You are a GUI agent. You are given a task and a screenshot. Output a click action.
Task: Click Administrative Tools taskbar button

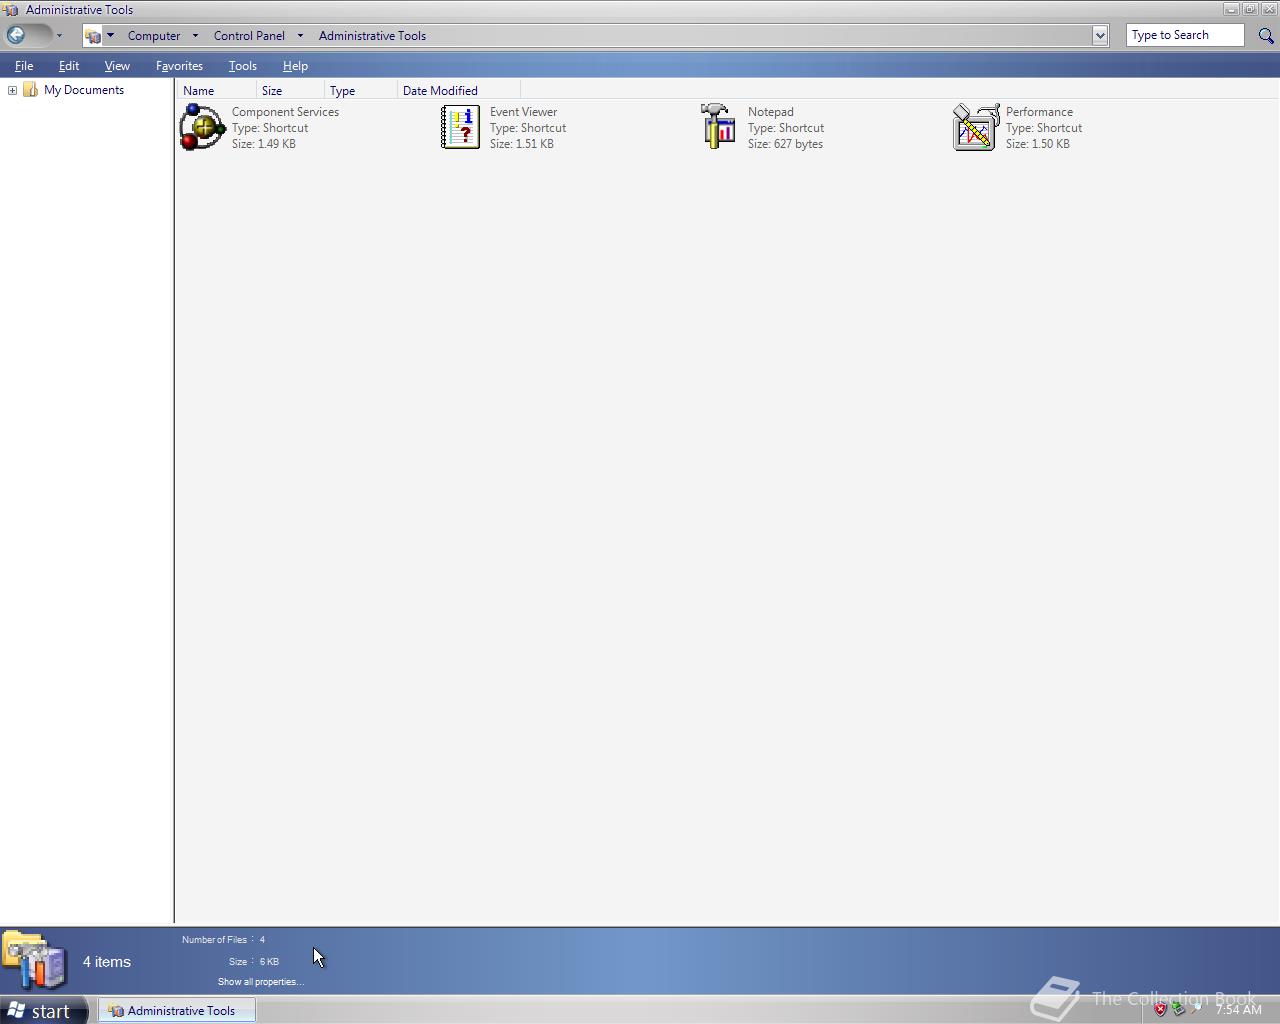pos(176,1010)
